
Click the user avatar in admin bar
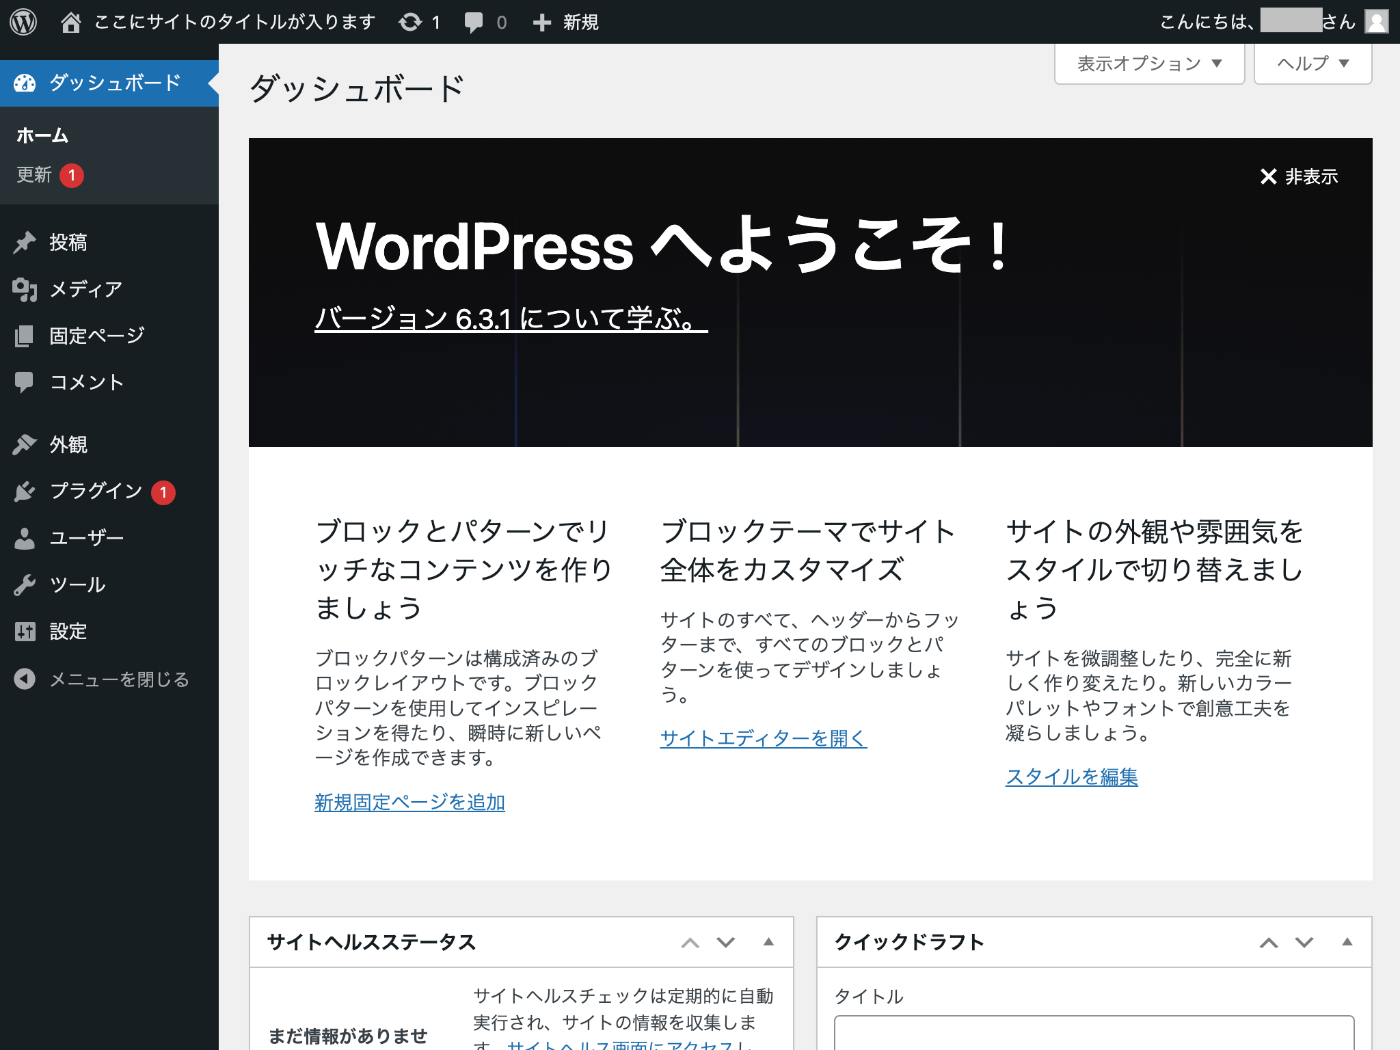click(x=1377, y=22)
